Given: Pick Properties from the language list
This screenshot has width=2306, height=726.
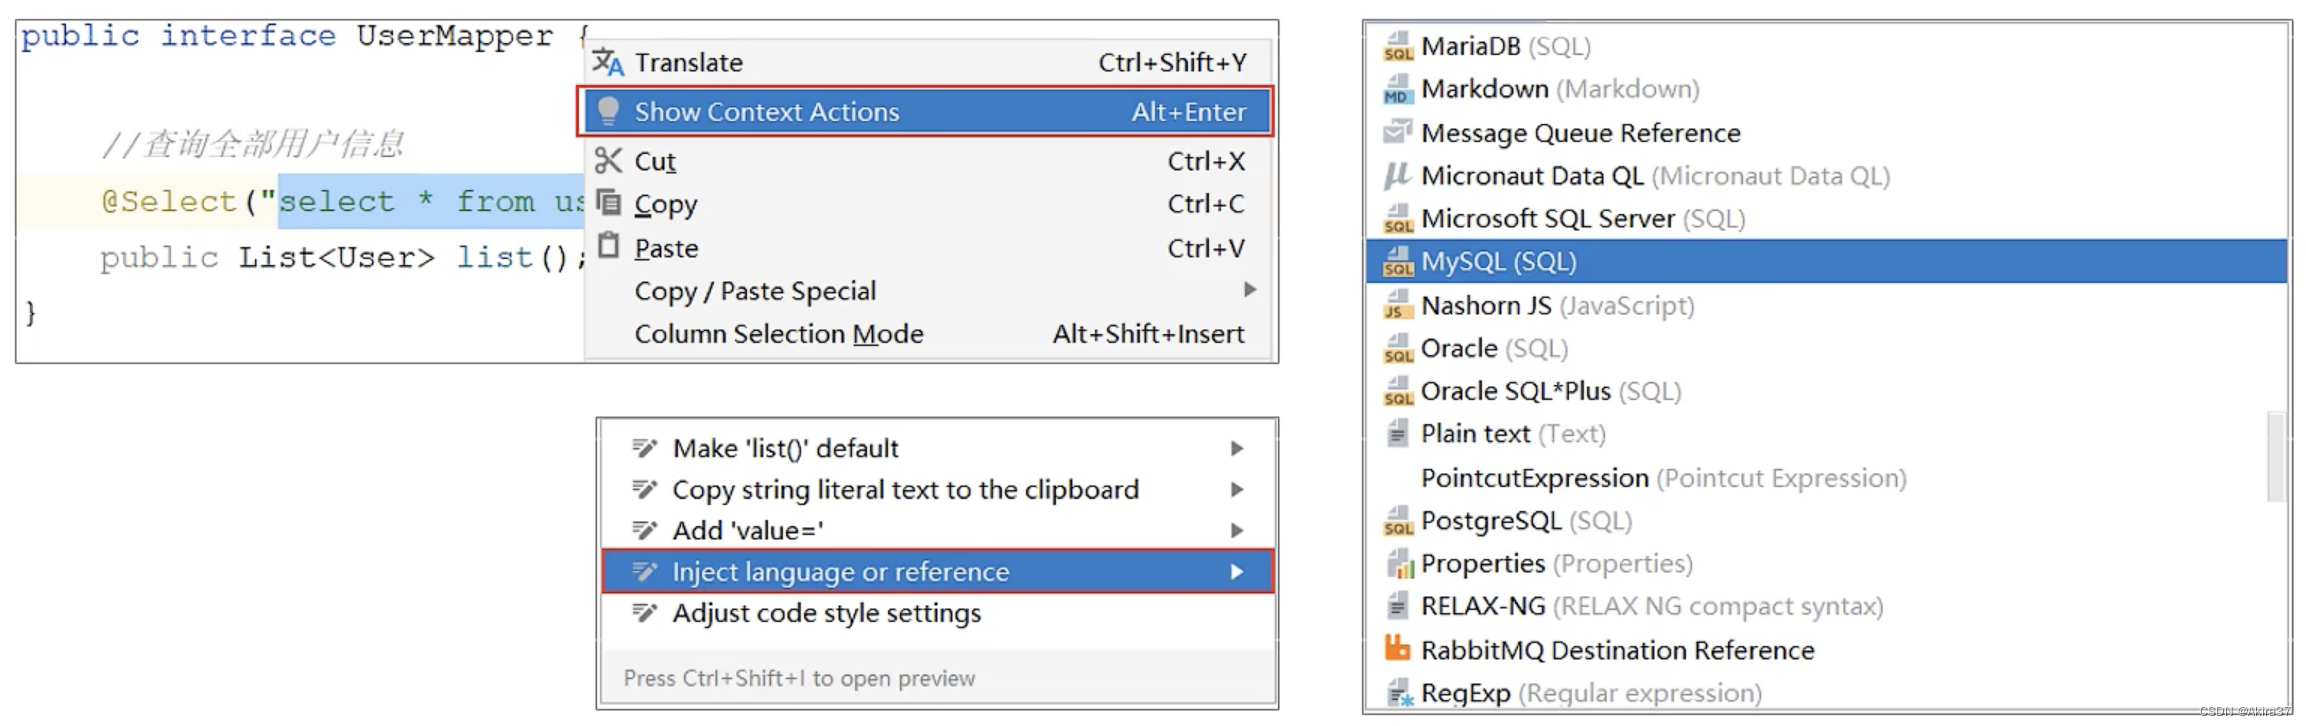Looking at the screenshot, I should tap(1826, 563).
